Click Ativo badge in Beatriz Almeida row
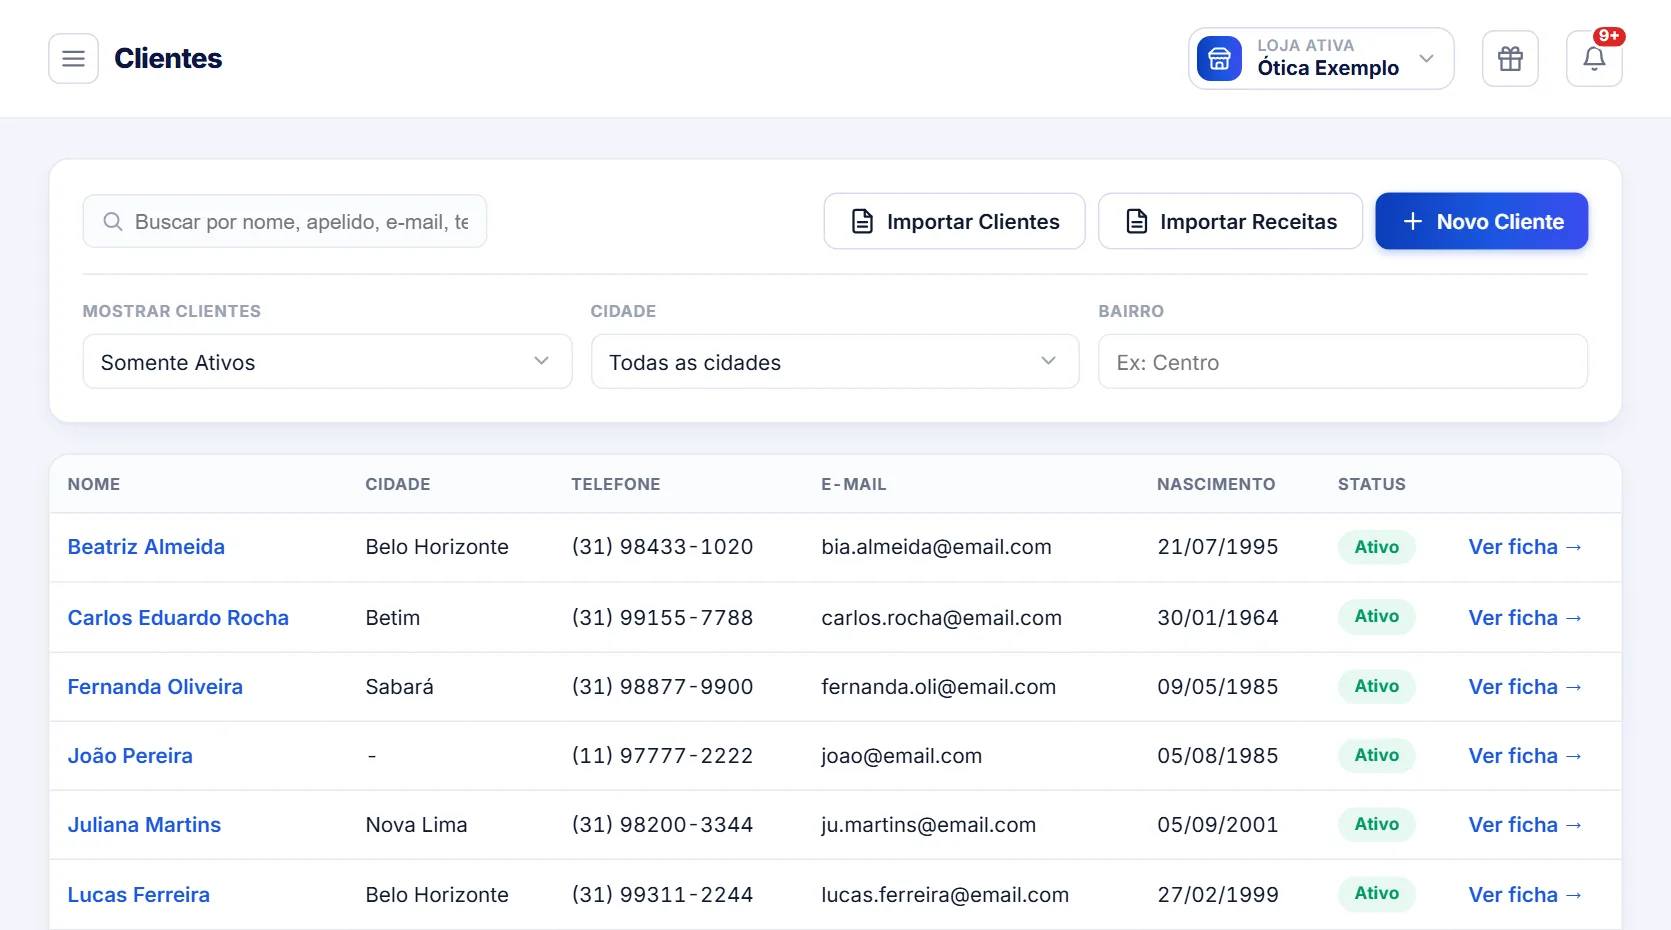The height and width of the screenshot is (930, 1671). point(1377,547)
